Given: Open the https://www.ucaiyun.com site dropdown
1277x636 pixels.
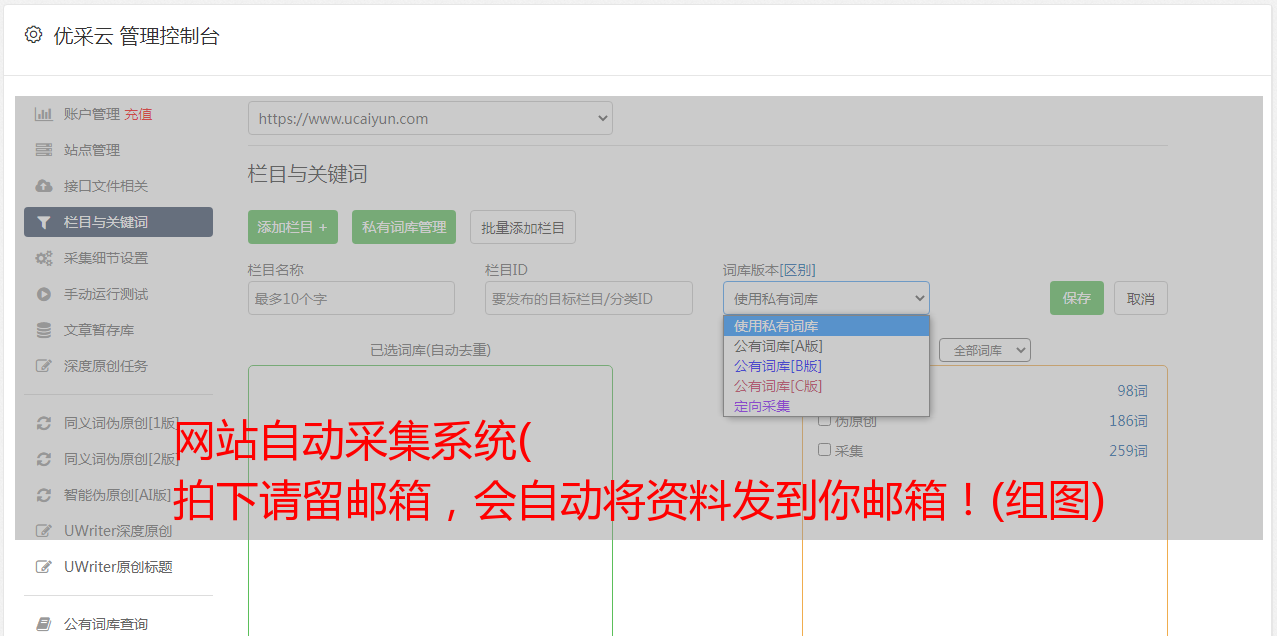Looking at the screenshot, I should (x=430, y=118).
